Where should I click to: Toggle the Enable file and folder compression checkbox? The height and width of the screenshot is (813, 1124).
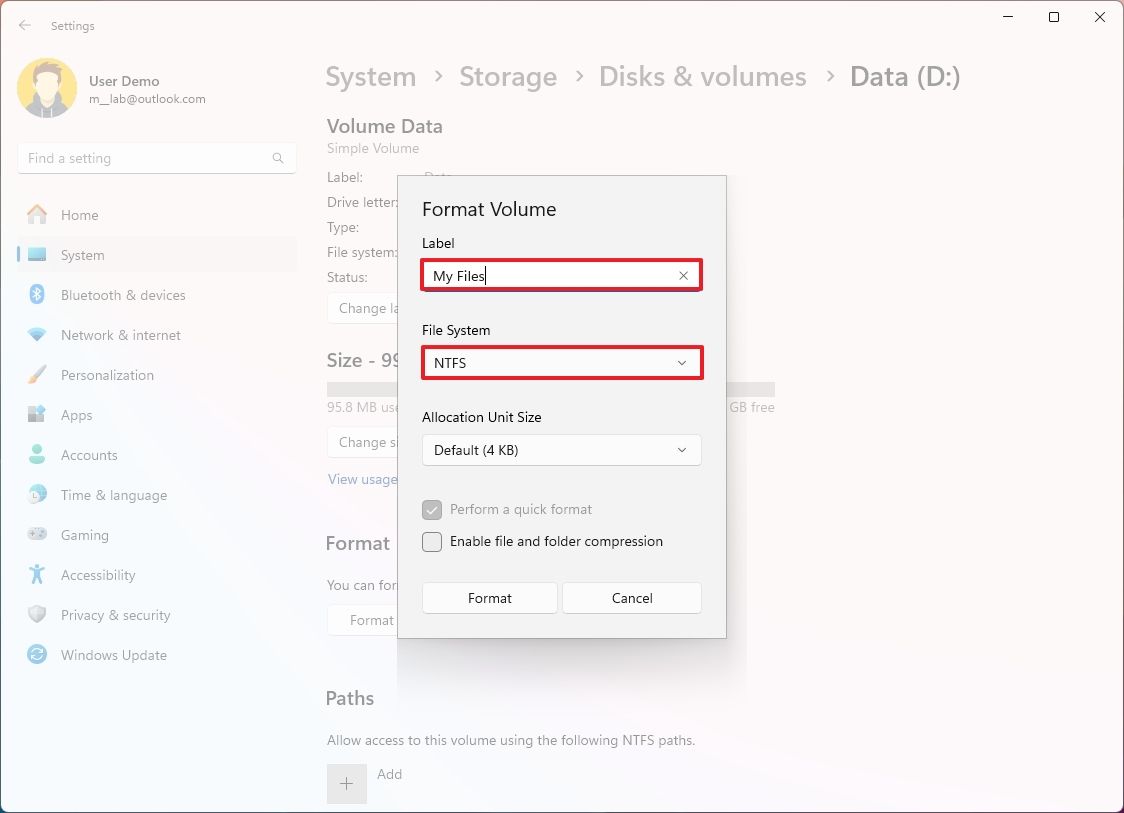432,541
